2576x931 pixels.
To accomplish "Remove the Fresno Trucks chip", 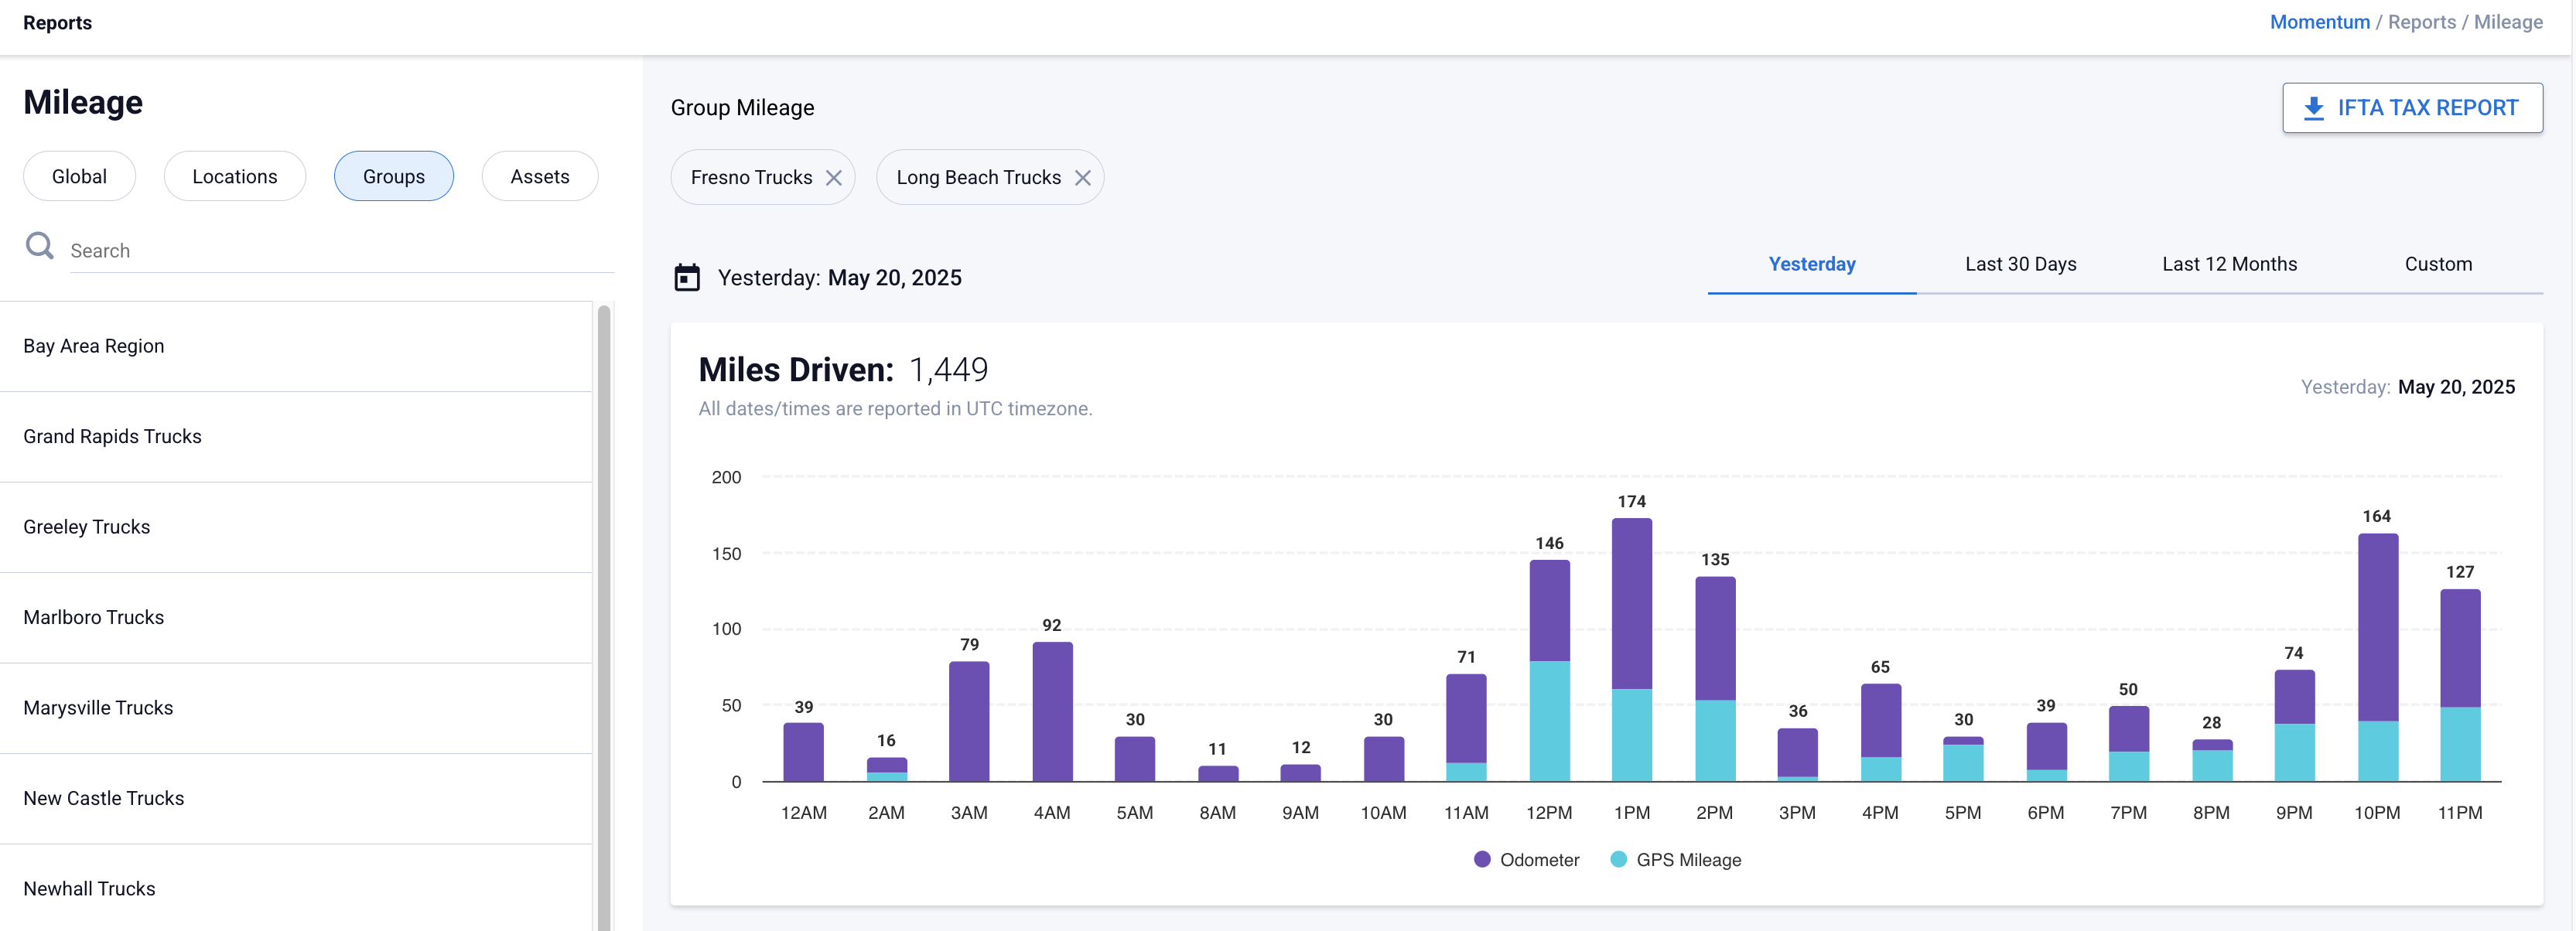I will [833, 178].
